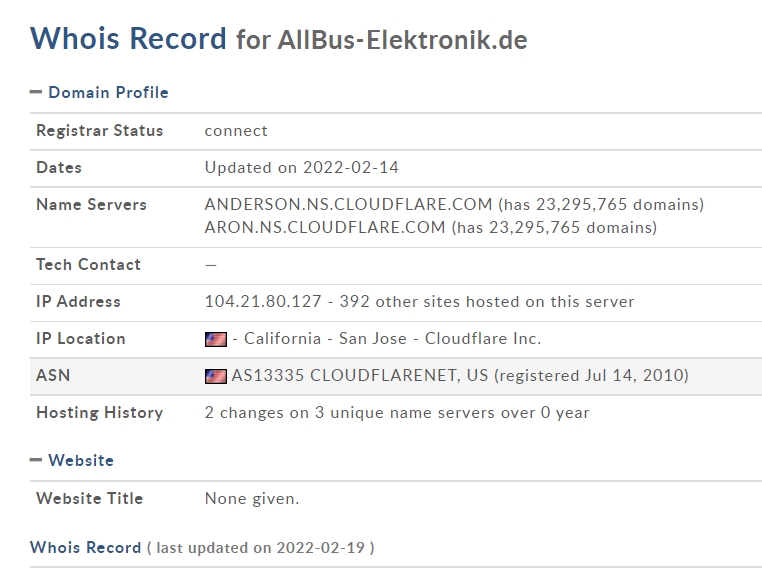762x568 pixels.
Task: Click the minus icon beside Domain Profile
Action: (x=36, y=92)
